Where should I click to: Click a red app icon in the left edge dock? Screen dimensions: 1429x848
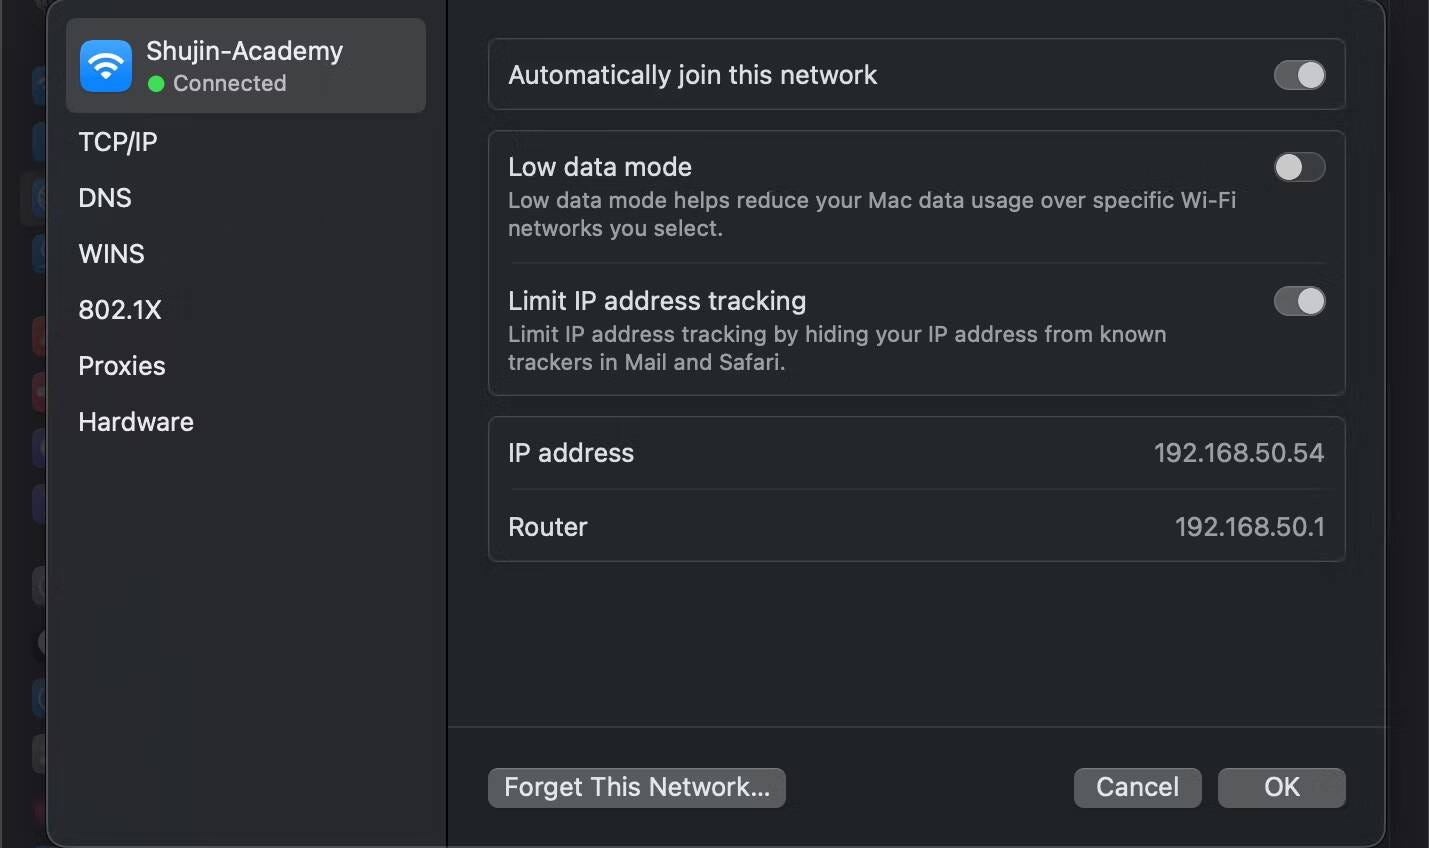pos(40,336)
